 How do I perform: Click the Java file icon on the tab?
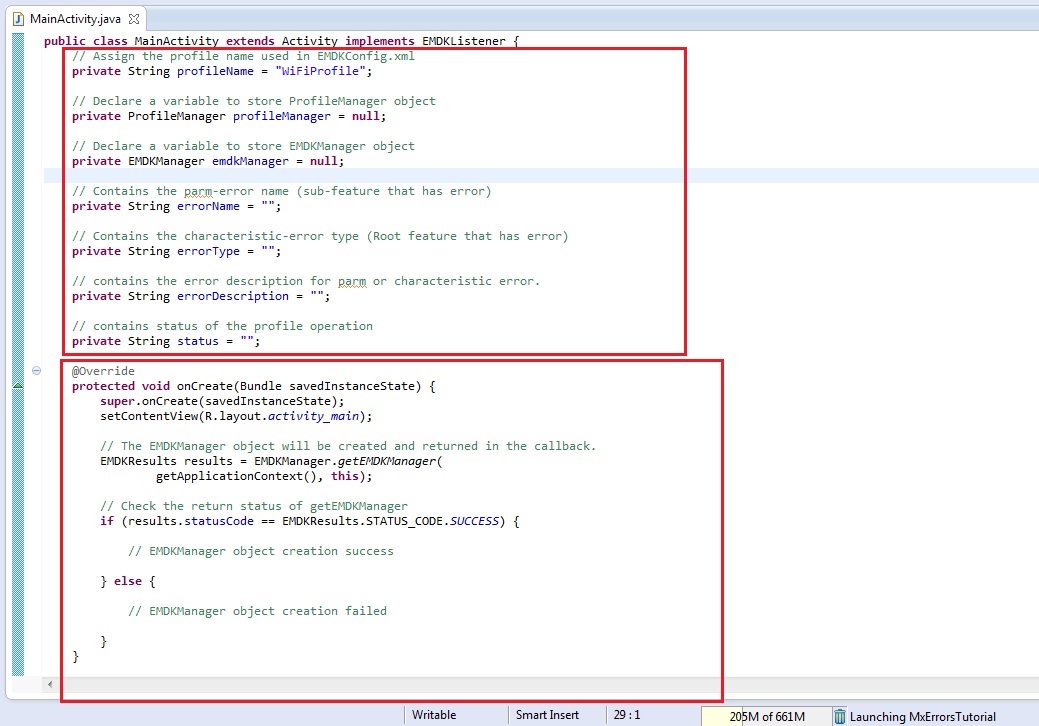click(x=18, y=19)
